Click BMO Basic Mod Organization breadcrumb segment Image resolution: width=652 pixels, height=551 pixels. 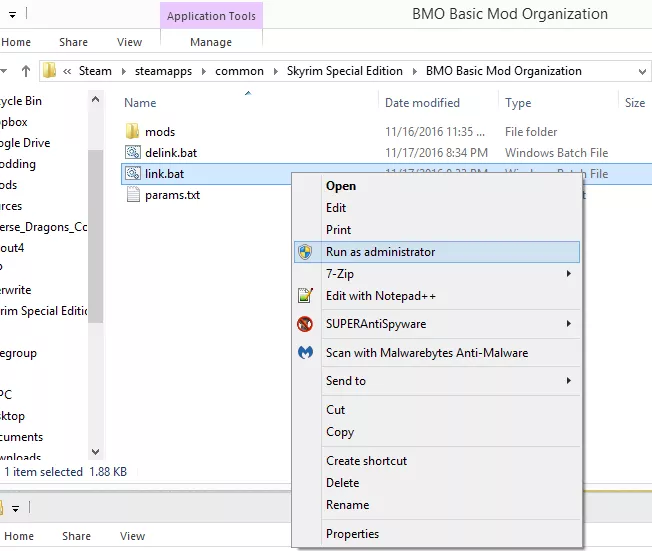tap(504, 71)
